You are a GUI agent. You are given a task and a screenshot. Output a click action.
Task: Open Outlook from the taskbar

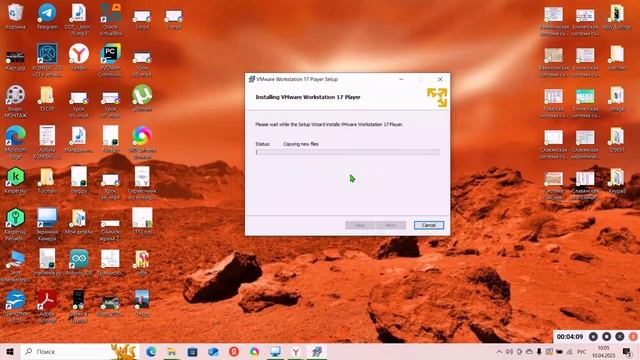click(213, 351)
